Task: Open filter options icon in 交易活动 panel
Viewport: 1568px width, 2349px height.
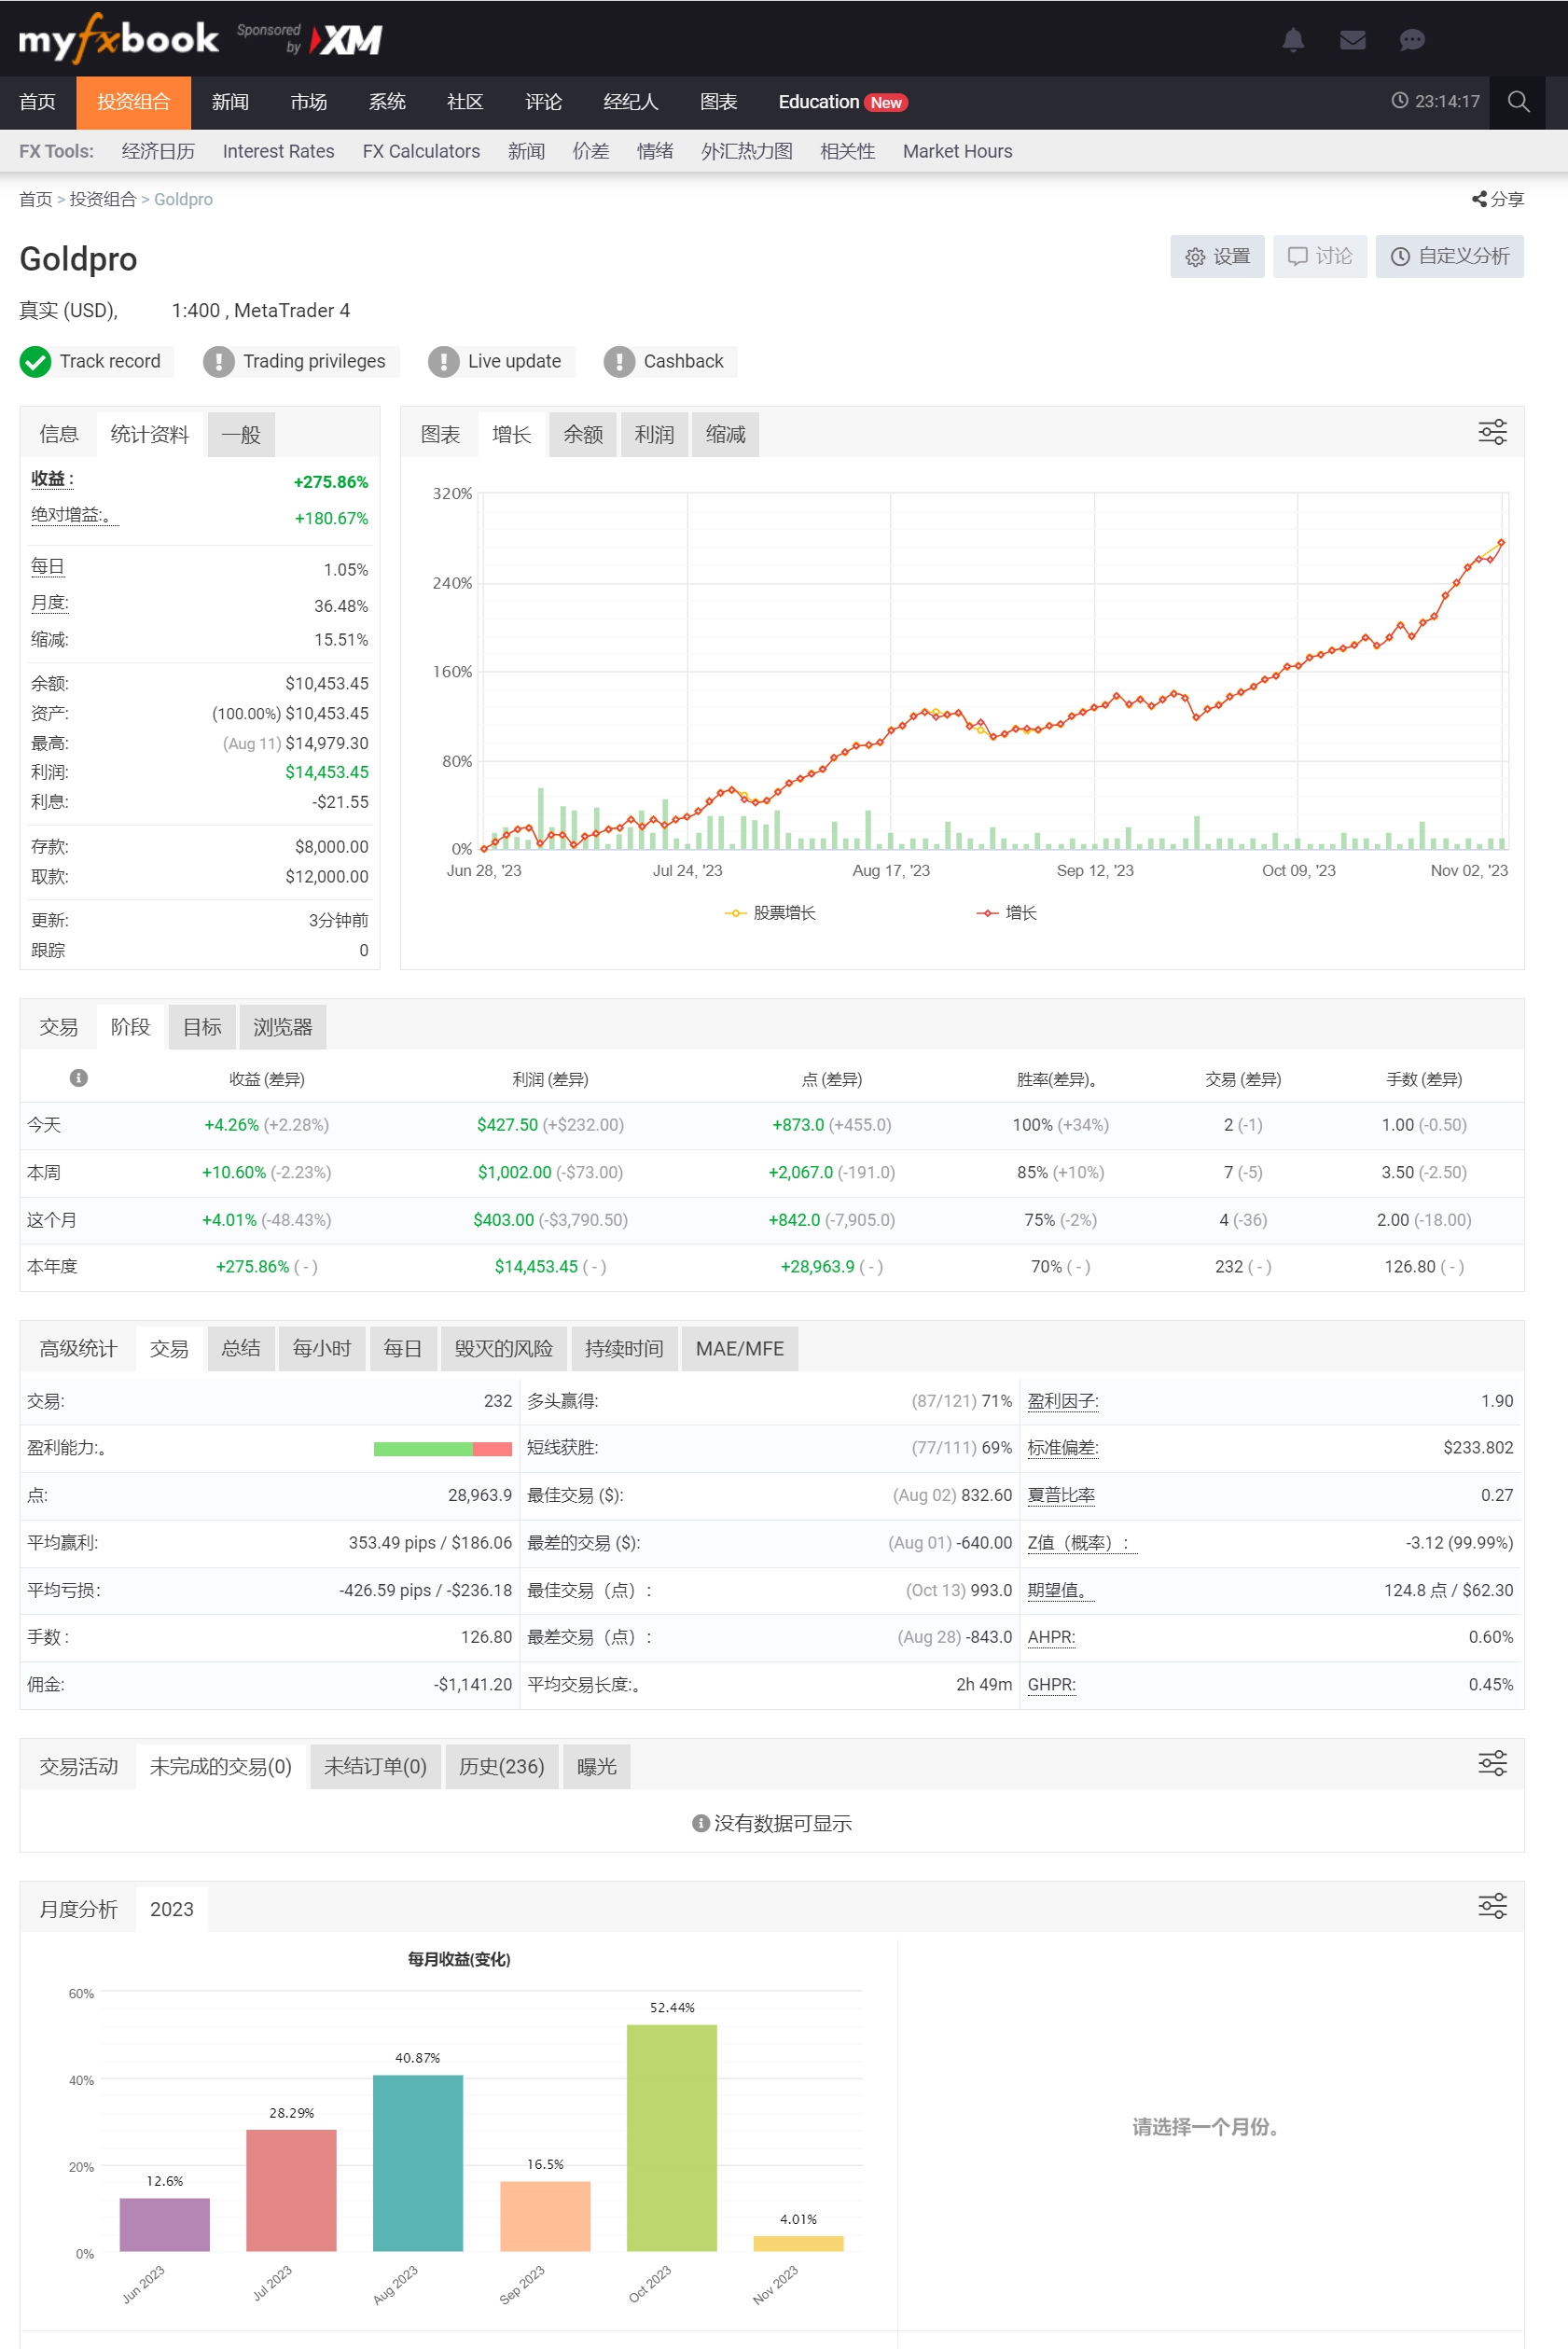Action: pos(1492,1763)
